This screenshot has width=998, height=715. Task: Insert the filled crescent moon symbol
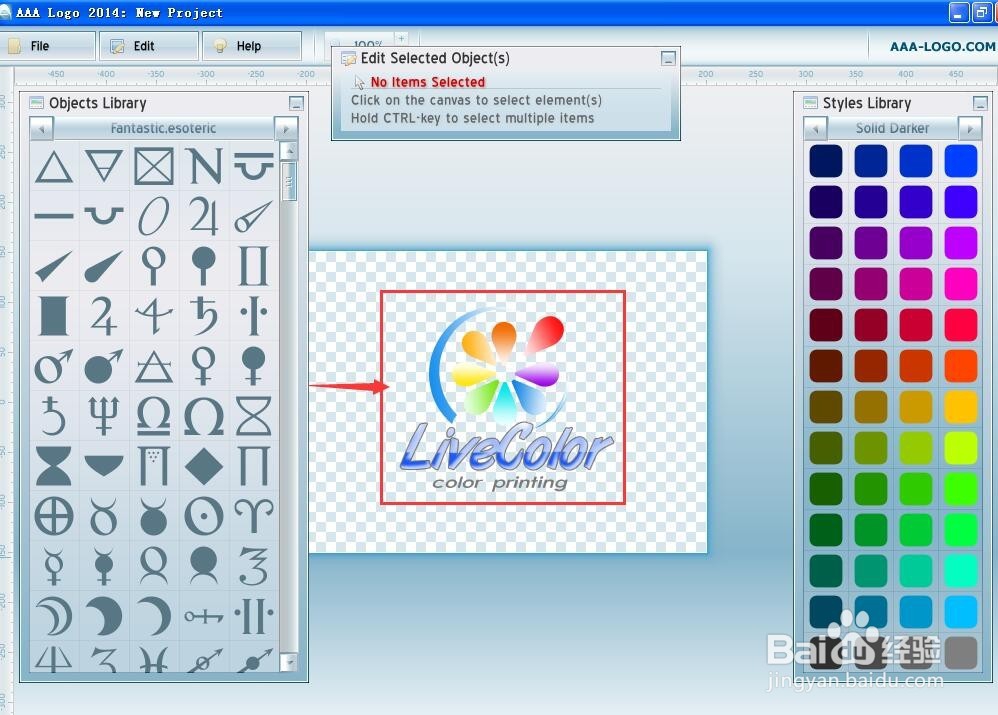click(x=104, y=616)
